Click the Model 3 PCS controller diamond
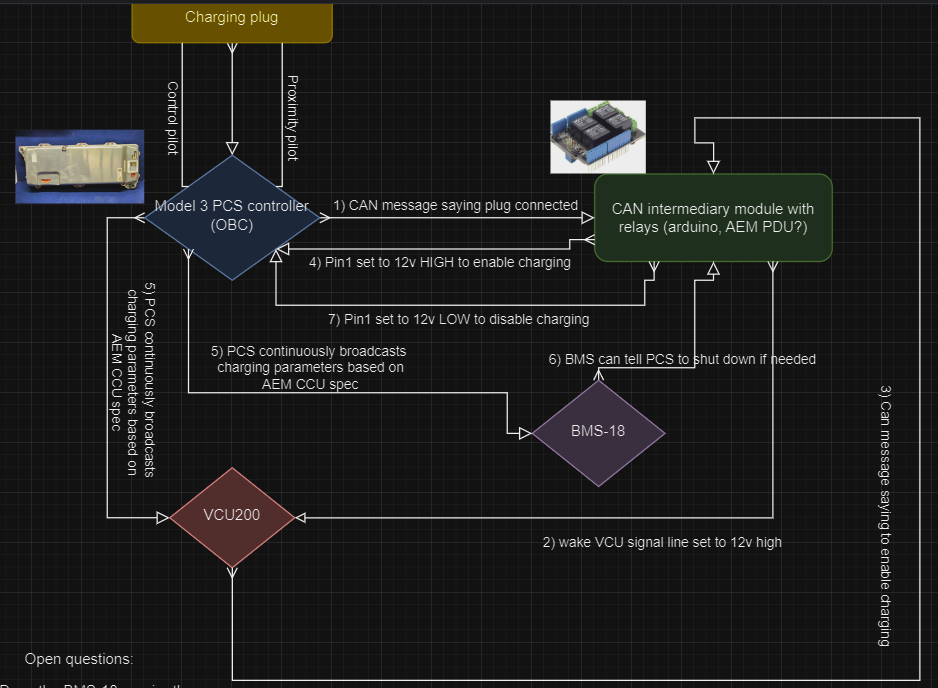Viewport: 938px width, 688px height. coord(232,216)
